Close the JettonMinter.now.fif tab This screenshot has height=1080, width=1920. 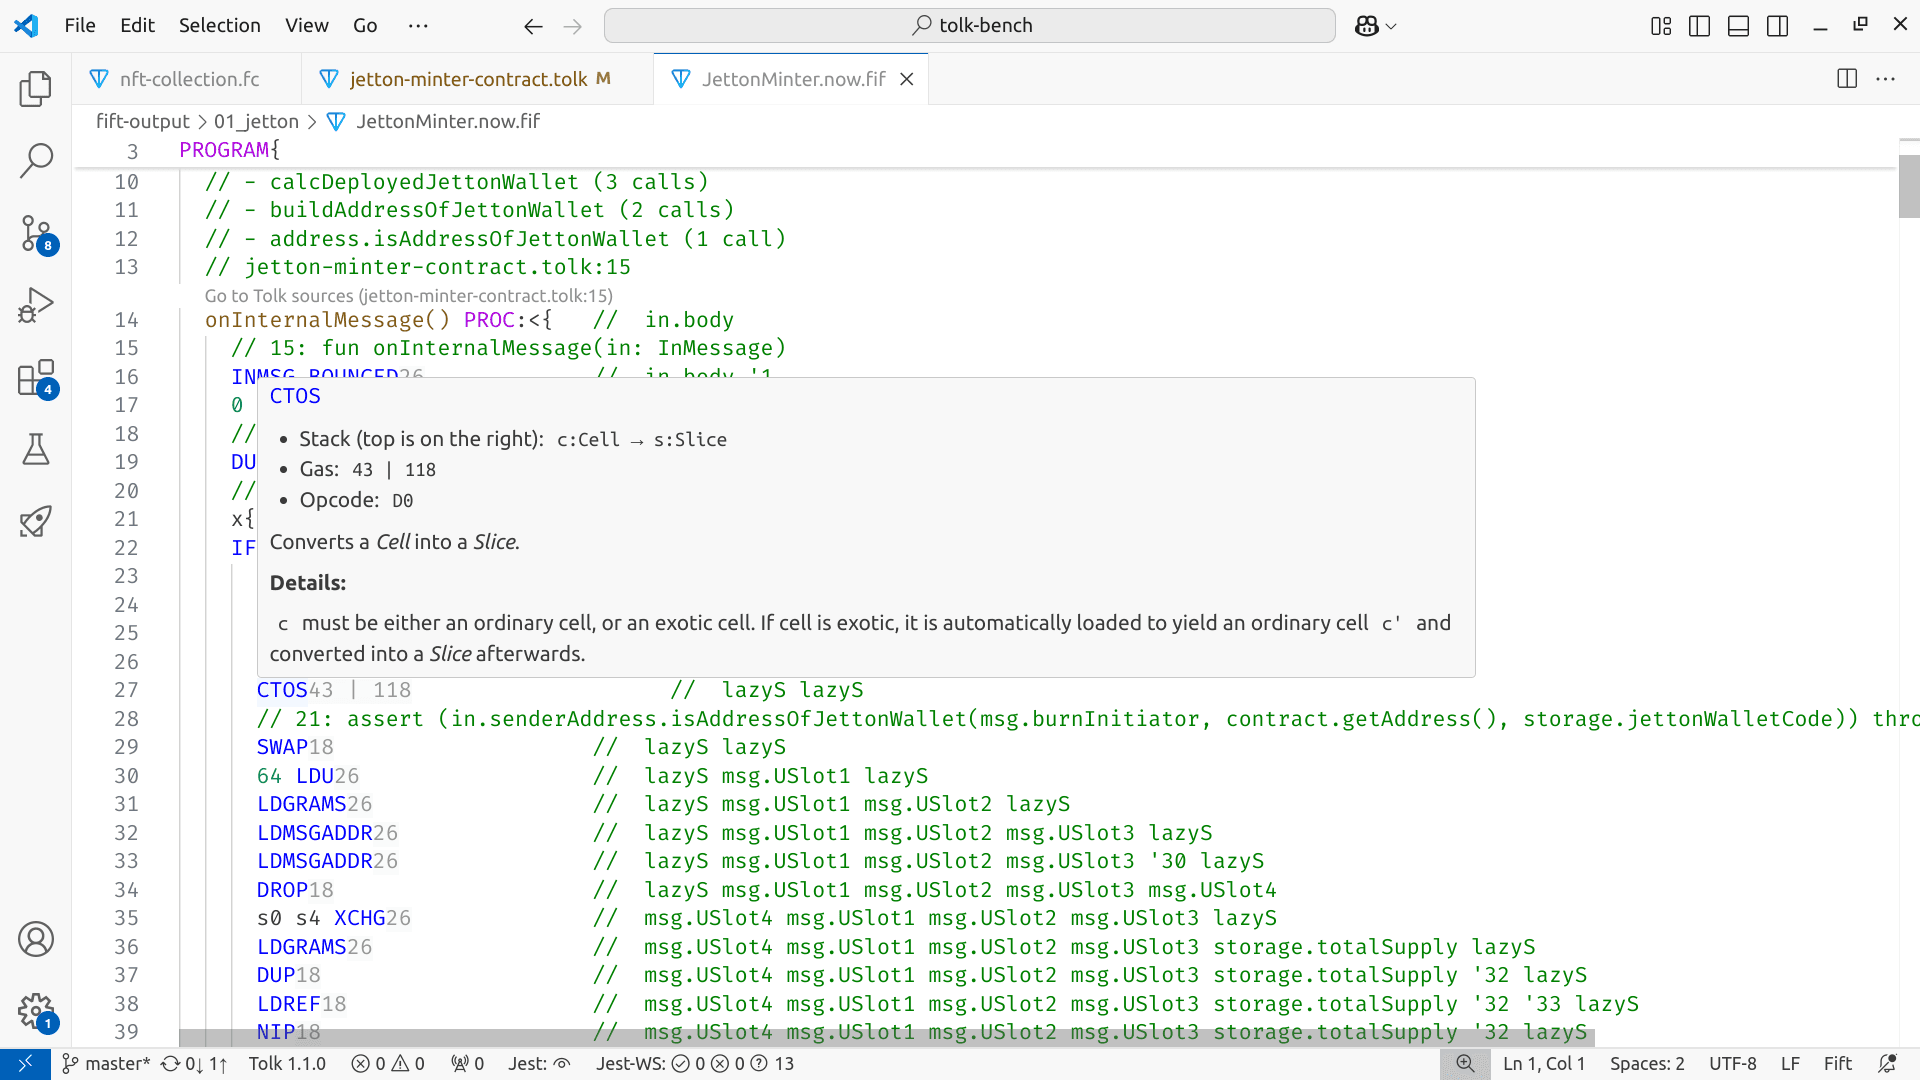pos(907,79)
